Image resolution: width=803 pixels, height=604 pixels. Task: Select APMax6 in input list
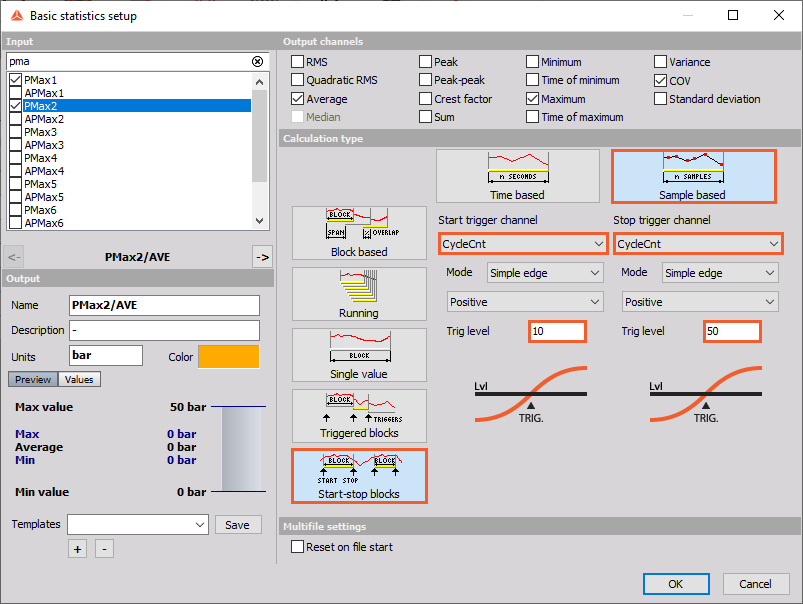[44, 223]
